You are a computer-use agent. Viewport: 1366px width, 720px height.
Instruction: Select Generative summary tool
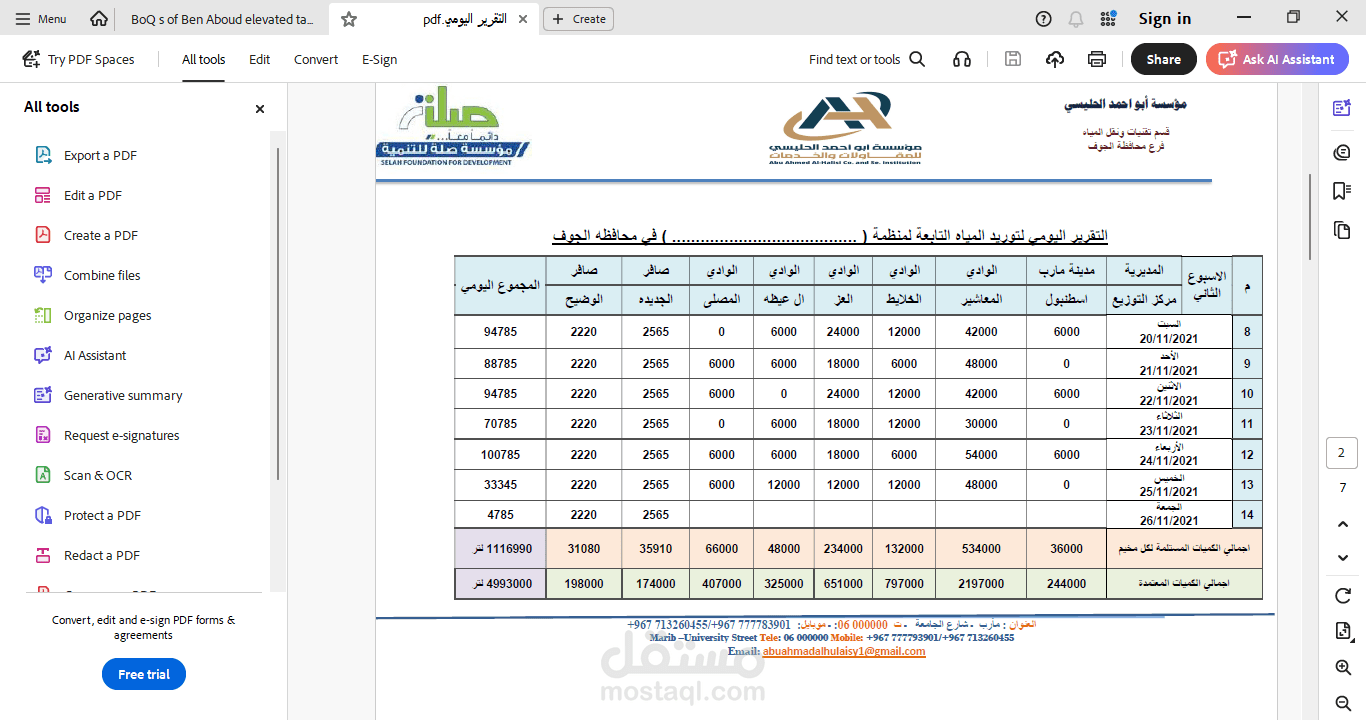tap(123, 395)
